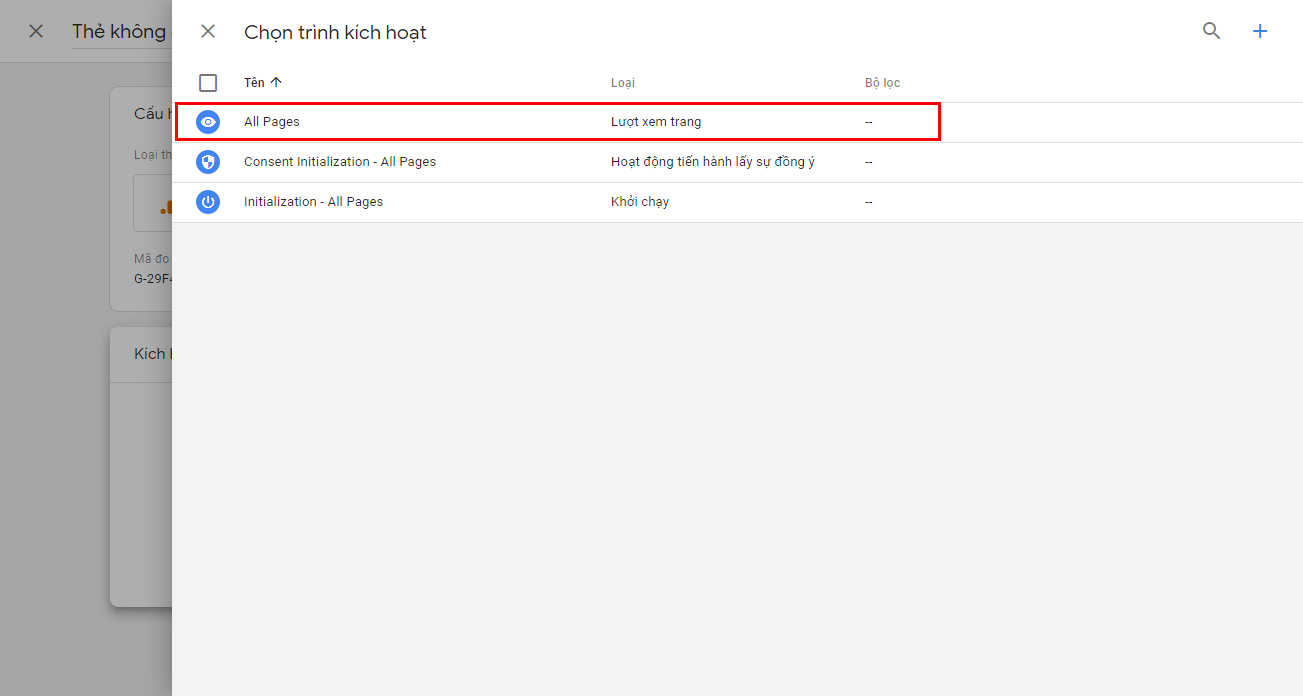1303x696 pixels.
Task: Tick the select-all checkbox in header
Action: click(208, 83)
